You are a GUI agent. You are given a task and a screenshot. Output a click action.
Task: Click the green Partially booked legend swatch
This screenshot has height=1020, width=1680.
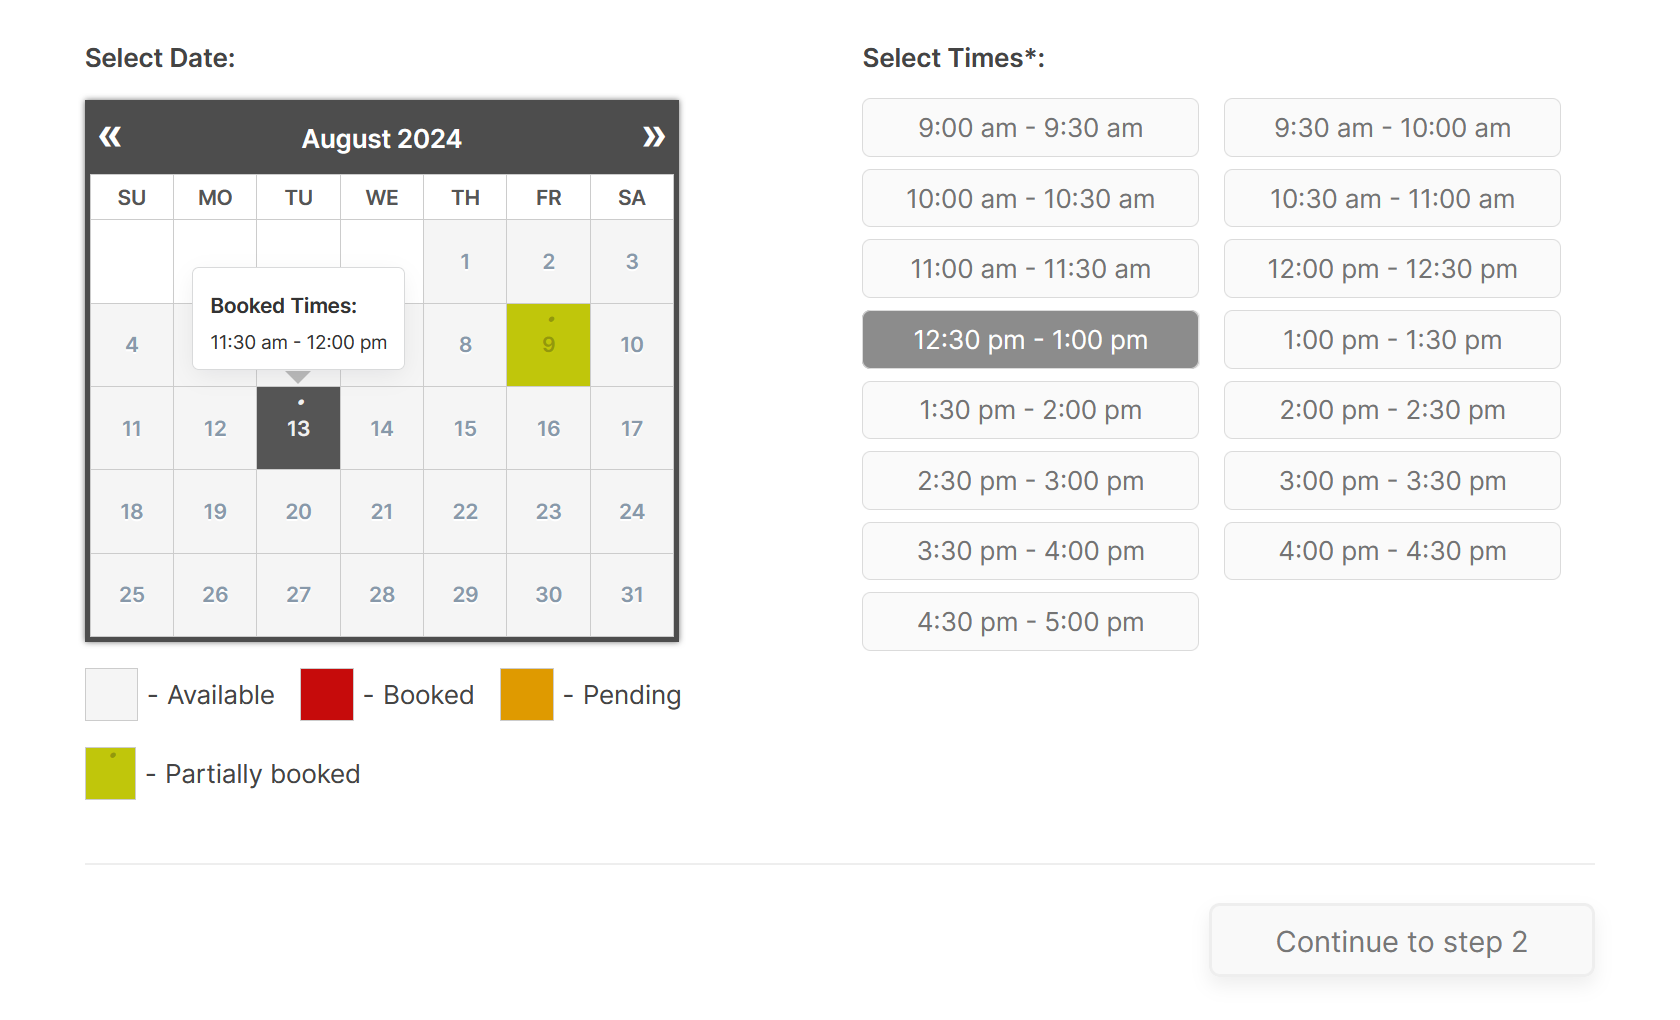point(110,773)
